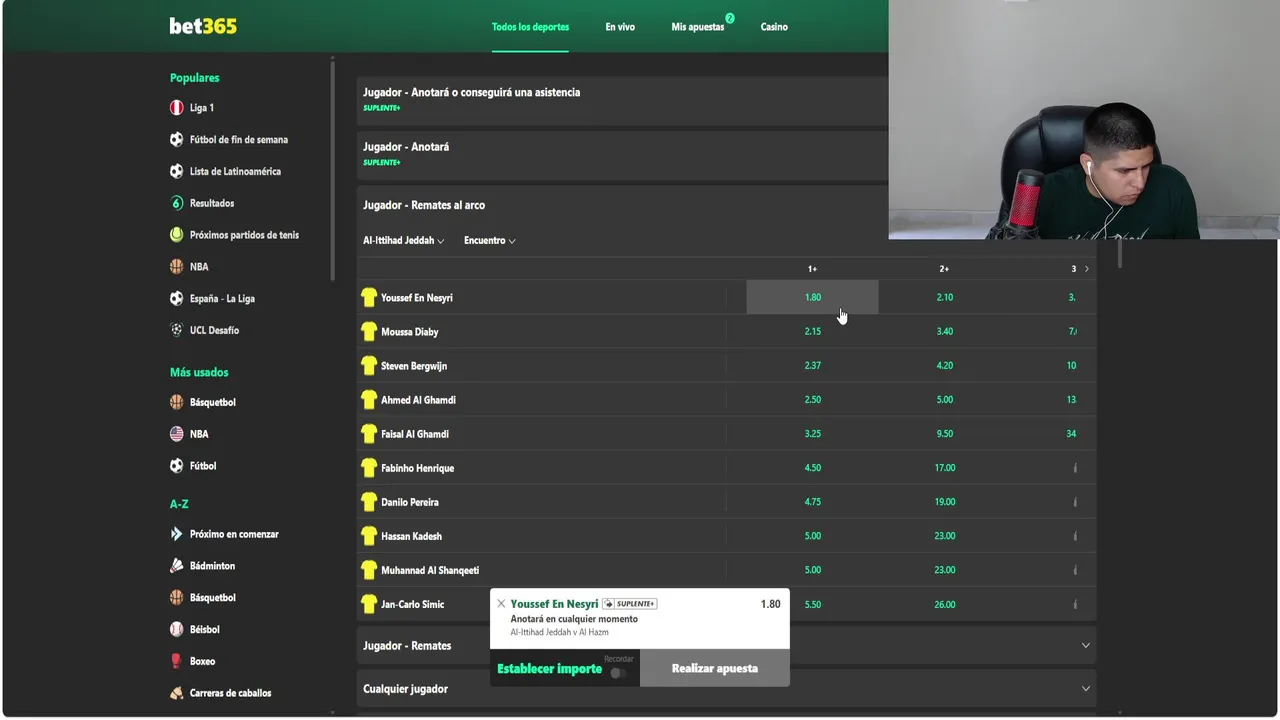Click the Béisbol ball icon

coord(177,630)
